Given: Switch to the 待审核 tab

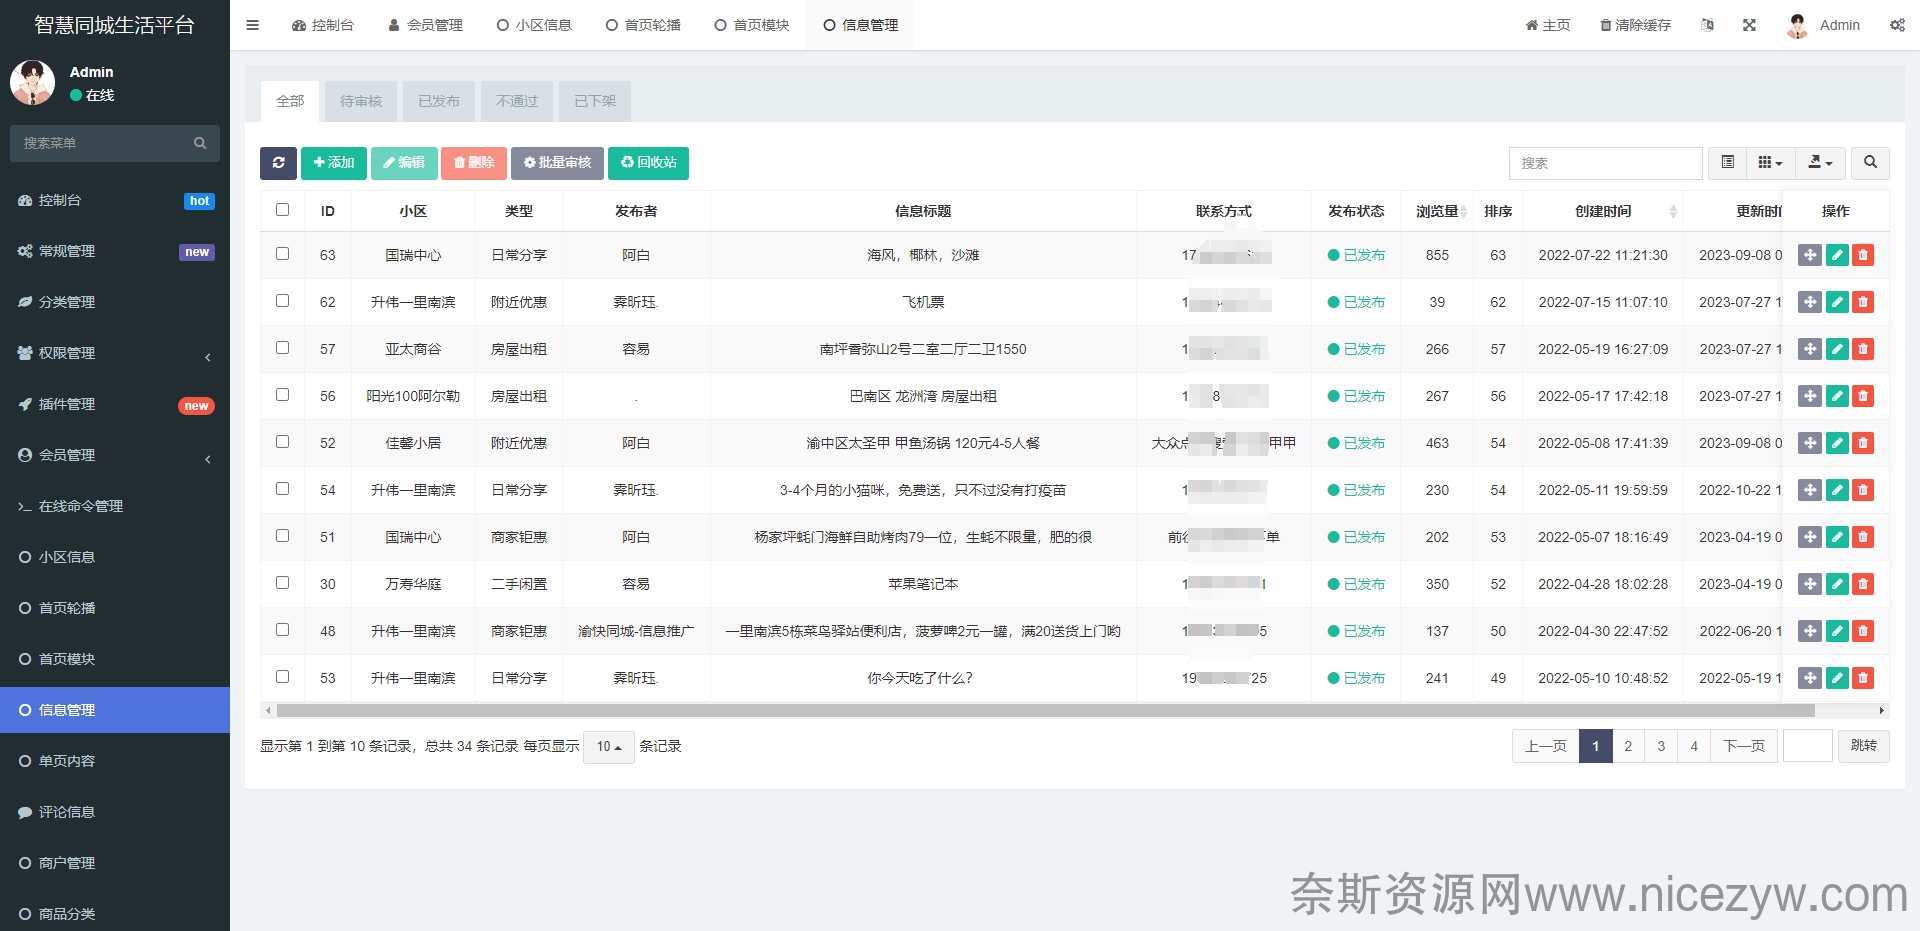Looking at the screenshot, I should (361, 101).
